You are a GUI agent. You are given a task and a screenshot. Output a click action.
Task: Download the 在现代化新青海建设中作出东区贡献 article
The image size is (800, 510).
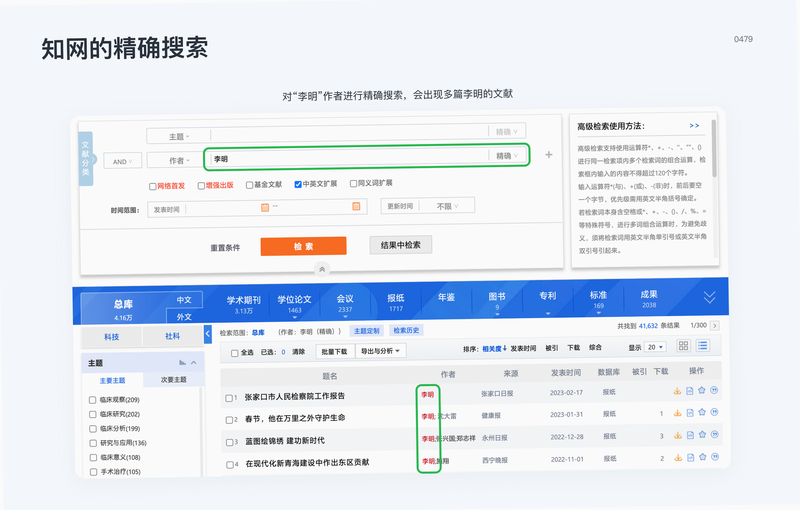point(678,458)
